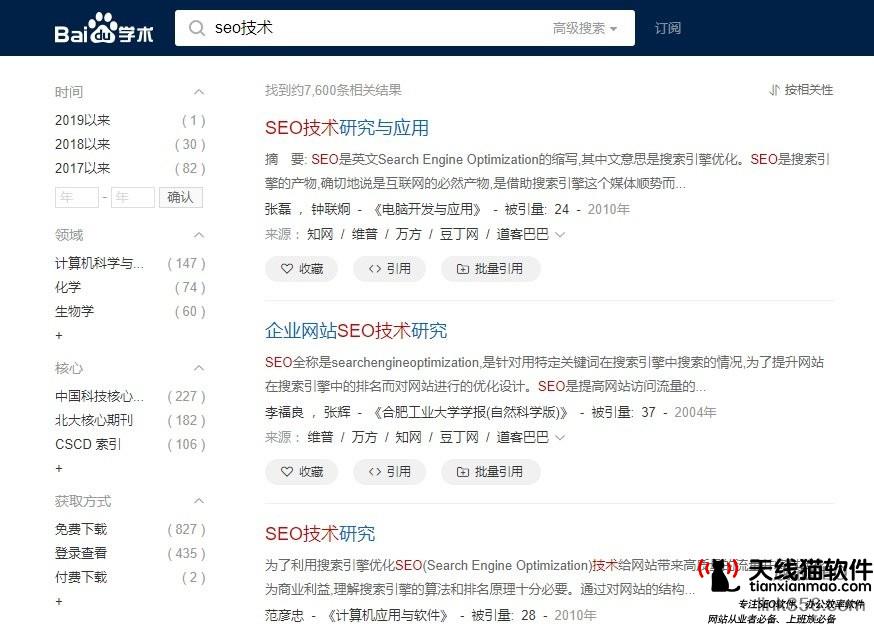Image resolution: width=874 pixels, height=628 pixels.
Task: Click 被引量: 37 of second result
Action: [623, 412]
